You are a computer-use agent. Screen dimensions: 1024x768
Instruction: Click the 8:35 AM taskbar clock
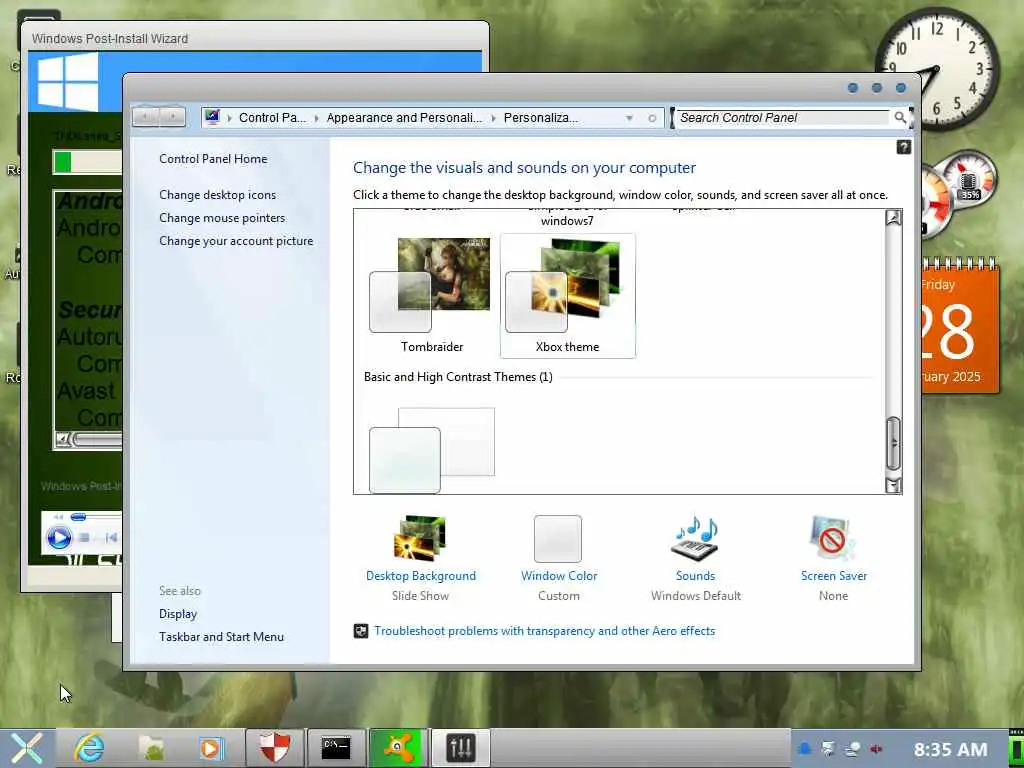pos(950,749)
